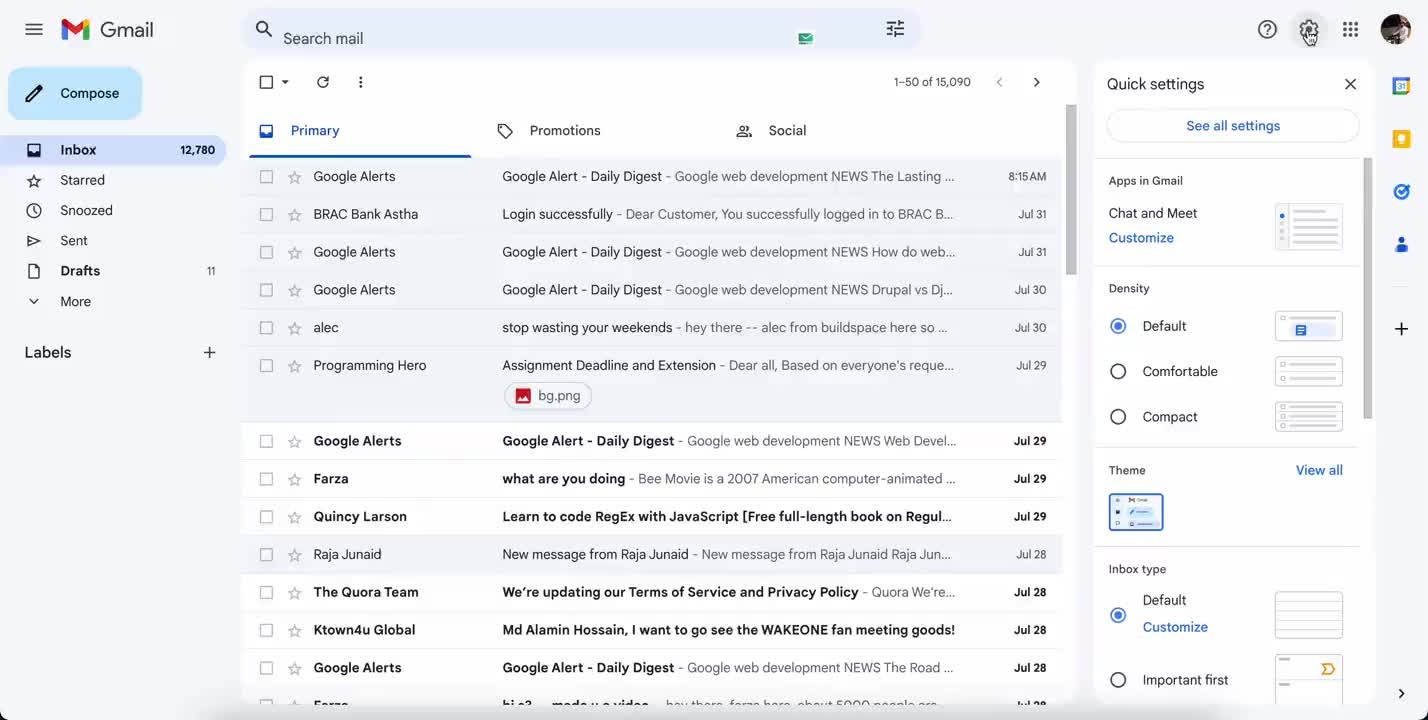Click the email list scrollbar
This screenshot has width=1428, height=720.
click(1070, 190)
